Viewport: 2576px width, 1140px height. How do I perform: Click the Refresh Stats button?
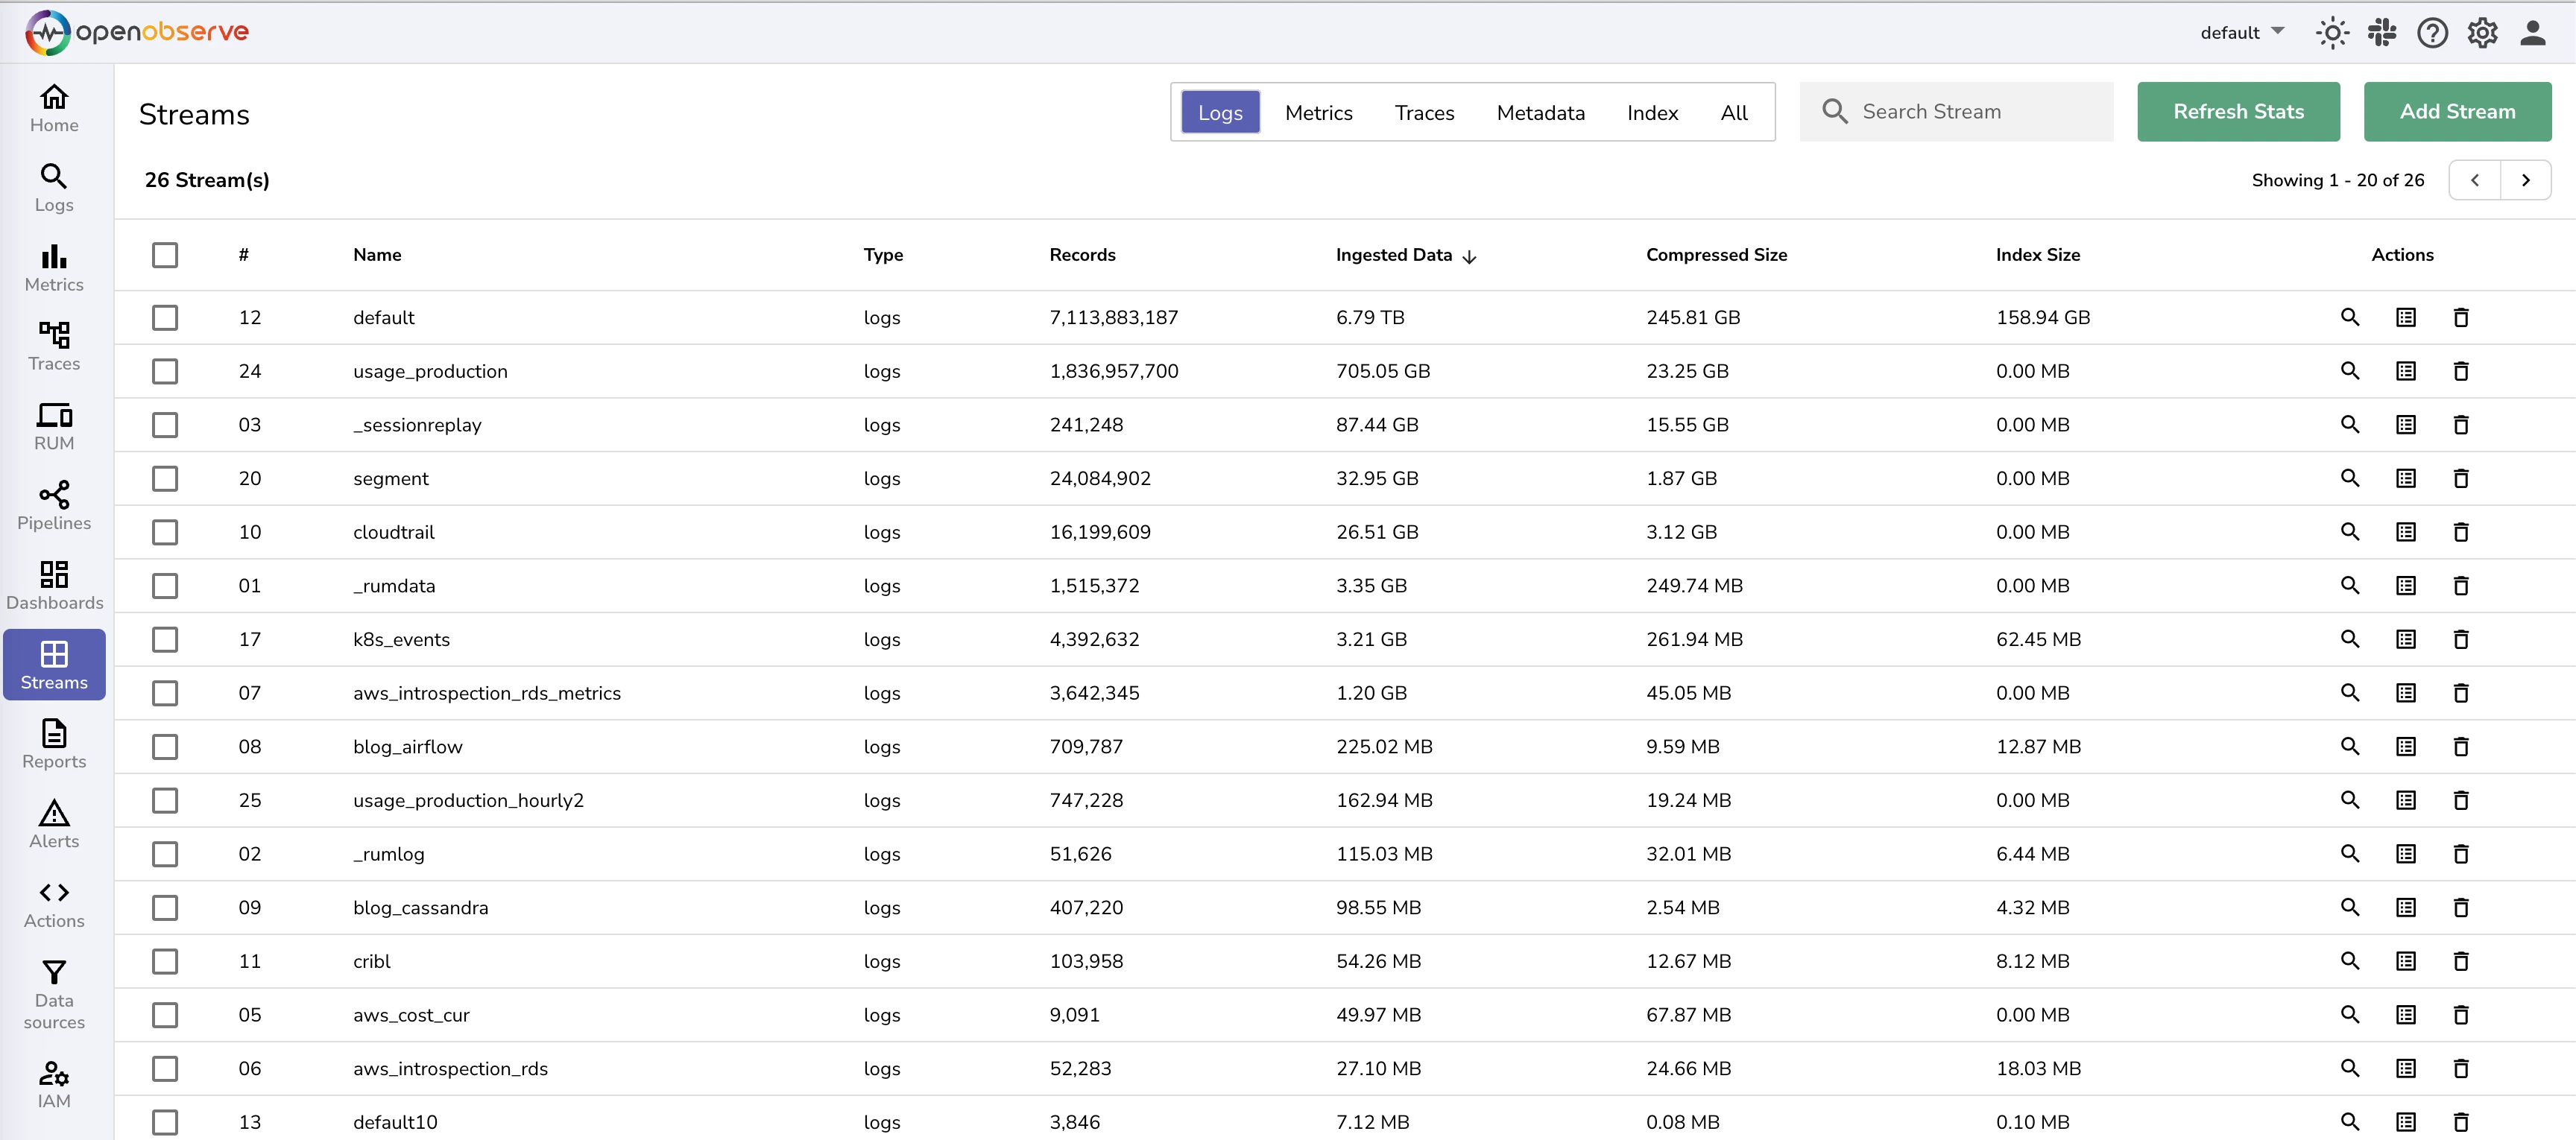click(2237, 112)
